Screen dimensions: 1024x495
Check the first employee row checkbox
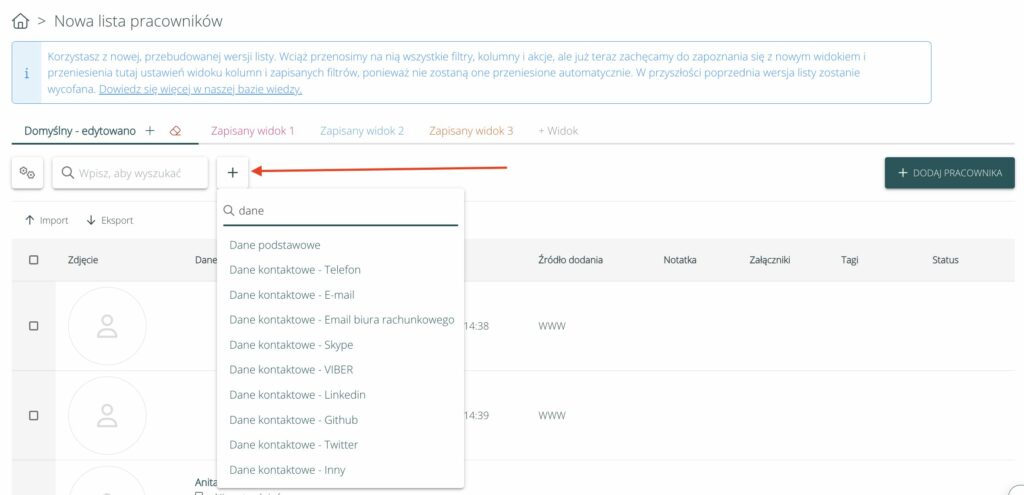[34, 326]
